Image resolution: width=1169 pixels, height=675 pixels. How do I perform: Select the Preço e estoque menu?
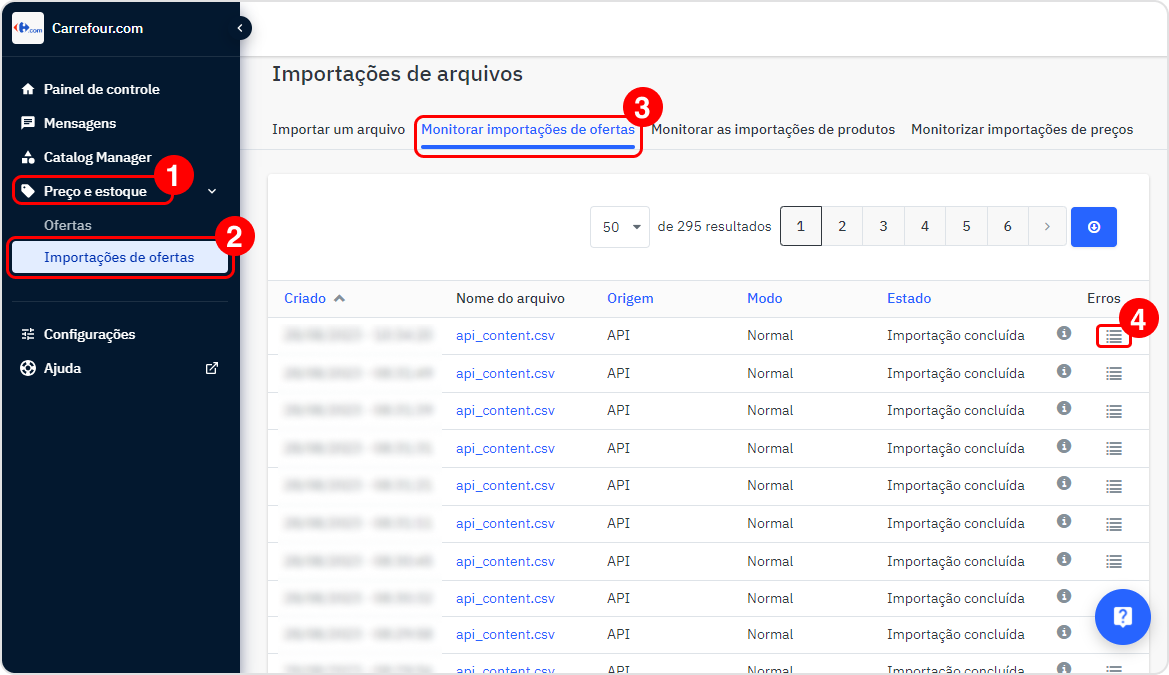point(95,192)
